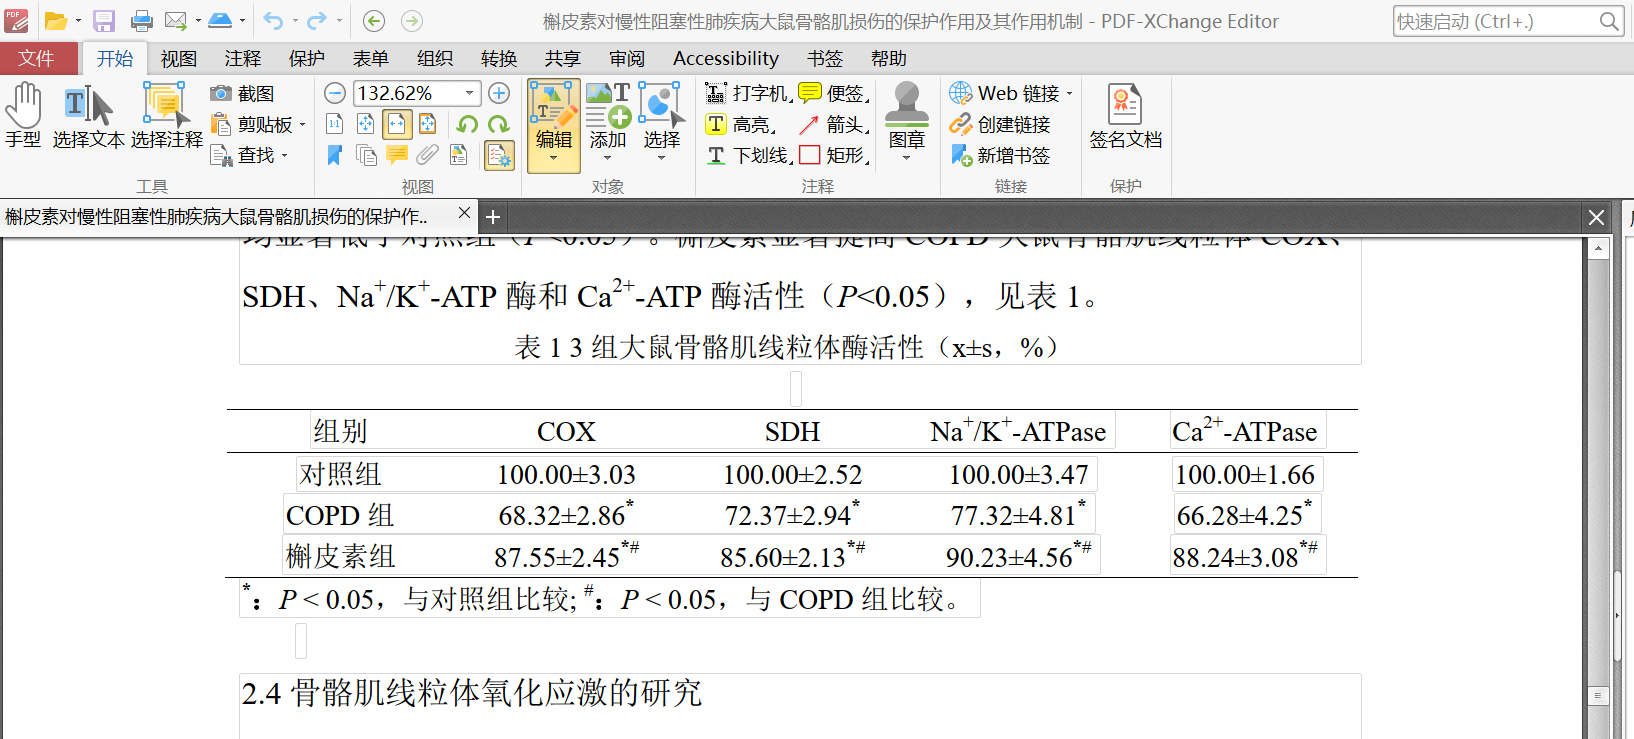The width and height of the screenshot is (1634, 739).
Task: Open the page thumbnails pane icon
Action: (x=366, y=155)
